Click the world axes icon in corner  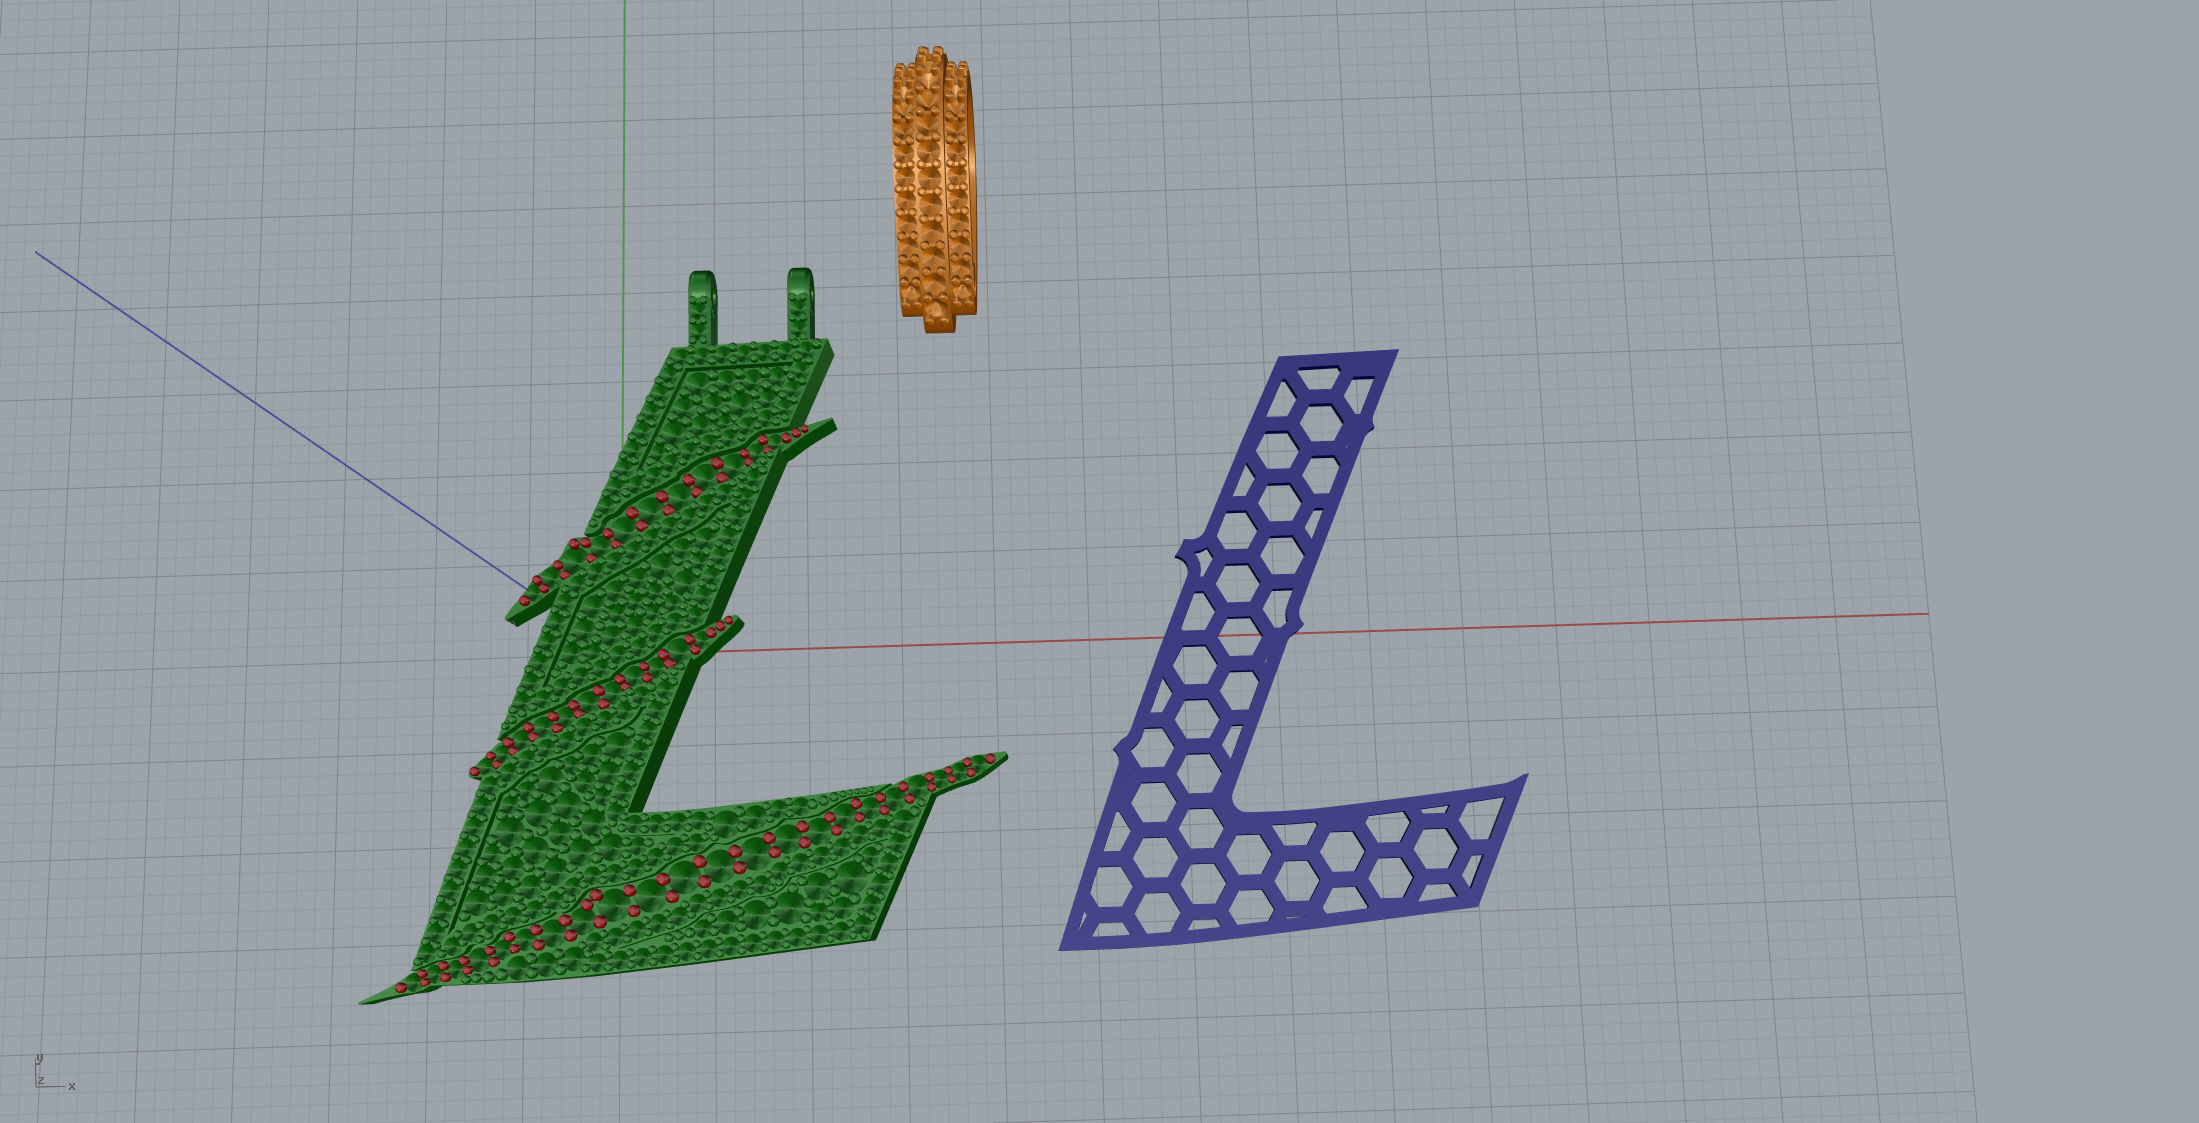(x=54, y=1072)
